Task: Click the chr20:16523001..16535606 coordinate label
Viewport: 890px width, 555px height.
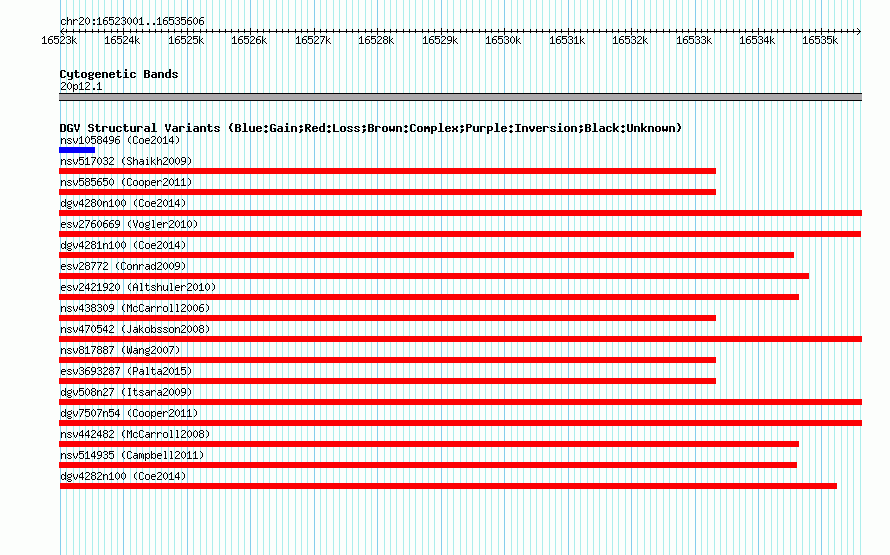Action: click(x=132, y=21)
